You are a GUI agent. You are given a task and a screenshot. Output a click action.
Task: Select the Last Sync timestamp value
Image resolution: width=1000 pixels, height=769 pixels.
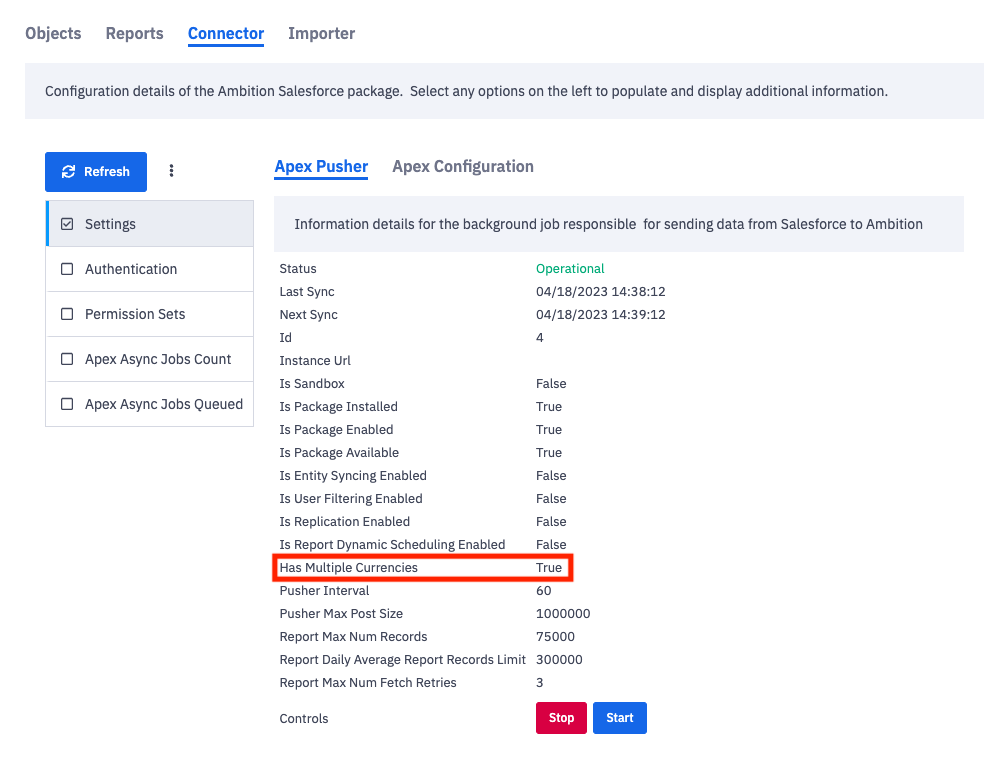pos(600,292)
